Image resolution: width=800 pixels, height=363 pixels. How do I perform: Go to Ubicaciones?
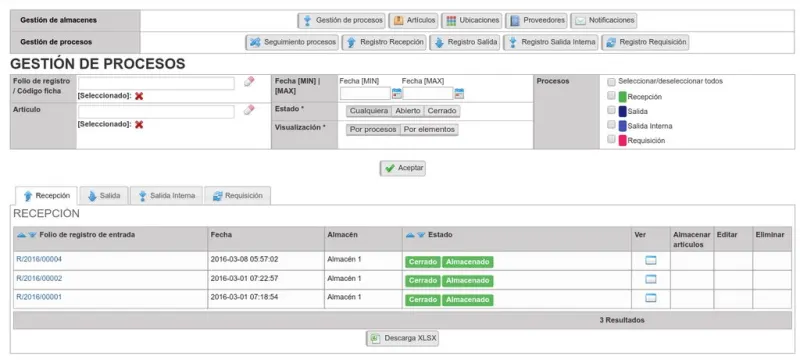[472, 20]
